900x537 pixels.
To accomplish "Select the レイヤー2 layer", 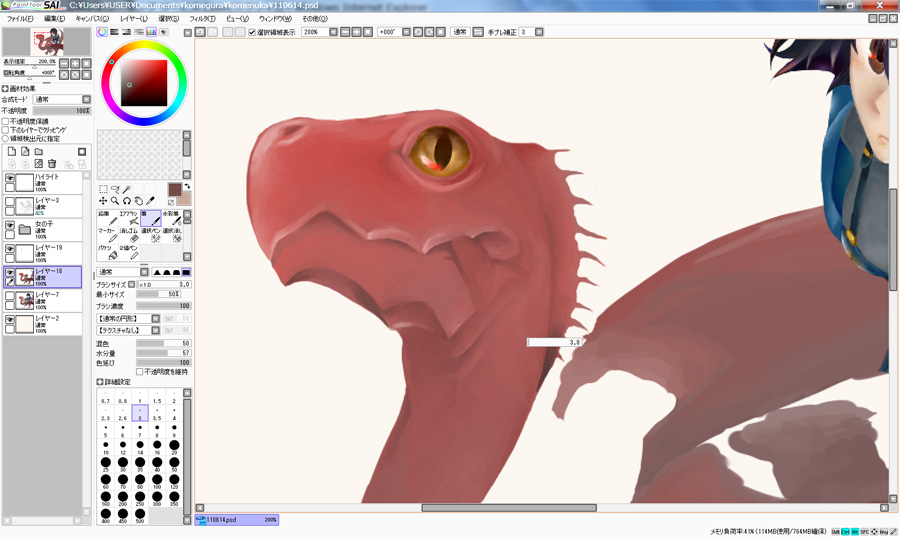I will pyautogui.click(x=55, y=323).
